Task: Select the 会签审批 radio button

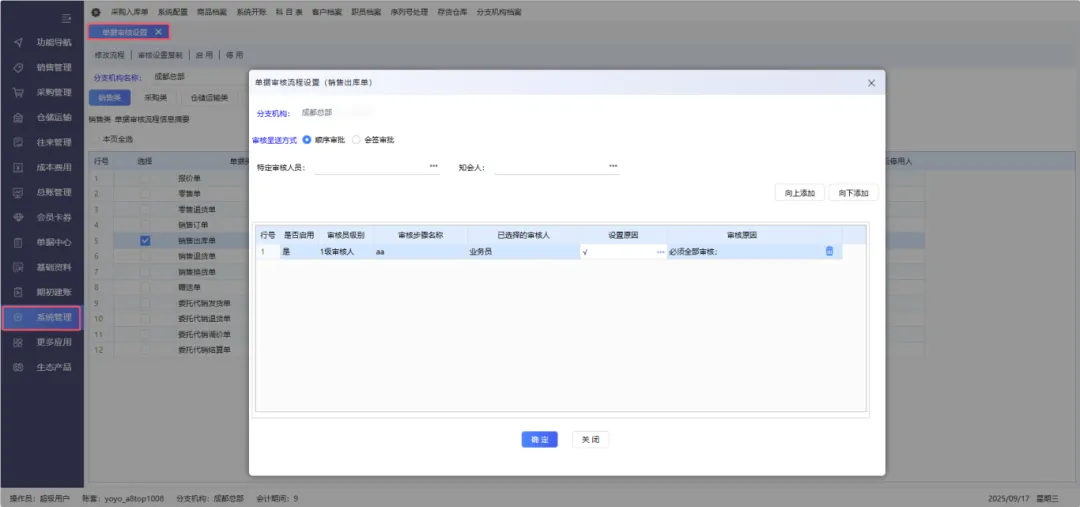Action: coord(357,140)
